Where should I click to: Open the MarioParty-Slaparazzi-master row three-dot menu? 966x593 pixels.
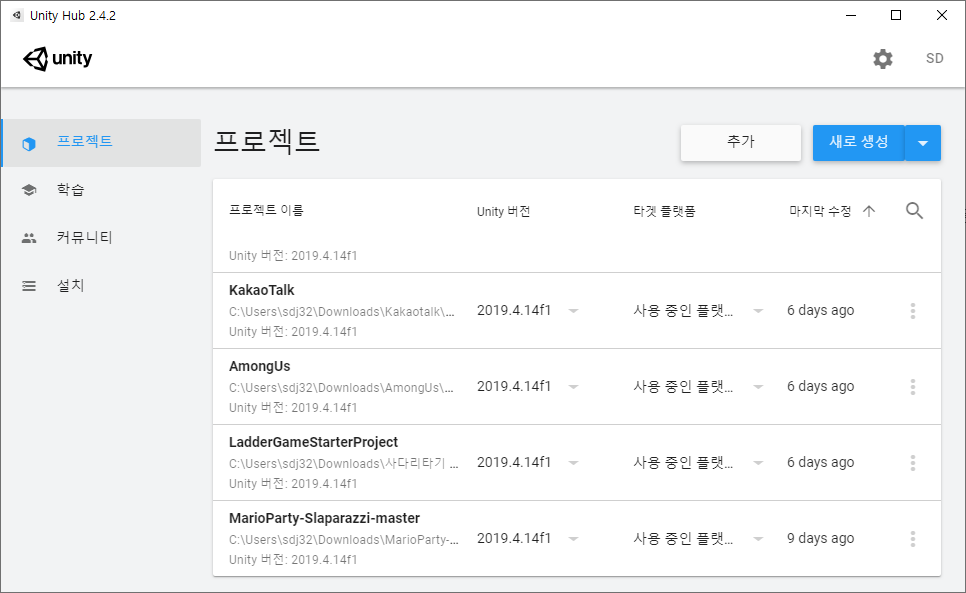click(x=912, y=539)
